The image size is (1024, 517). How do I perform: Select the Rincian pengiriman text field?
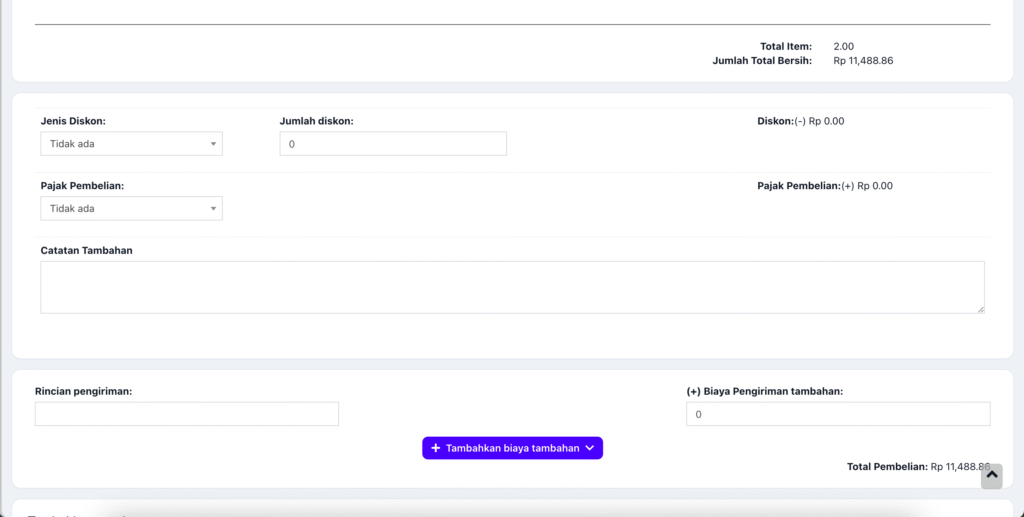pyautogui.click(x=187, y=414)
